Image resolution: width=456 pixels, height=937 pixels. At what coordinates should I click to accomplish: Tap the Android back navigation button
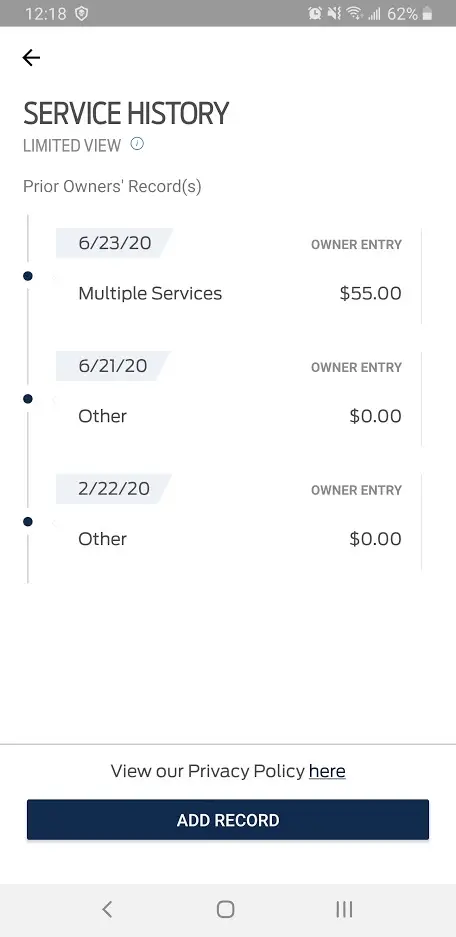pos(107,909)
